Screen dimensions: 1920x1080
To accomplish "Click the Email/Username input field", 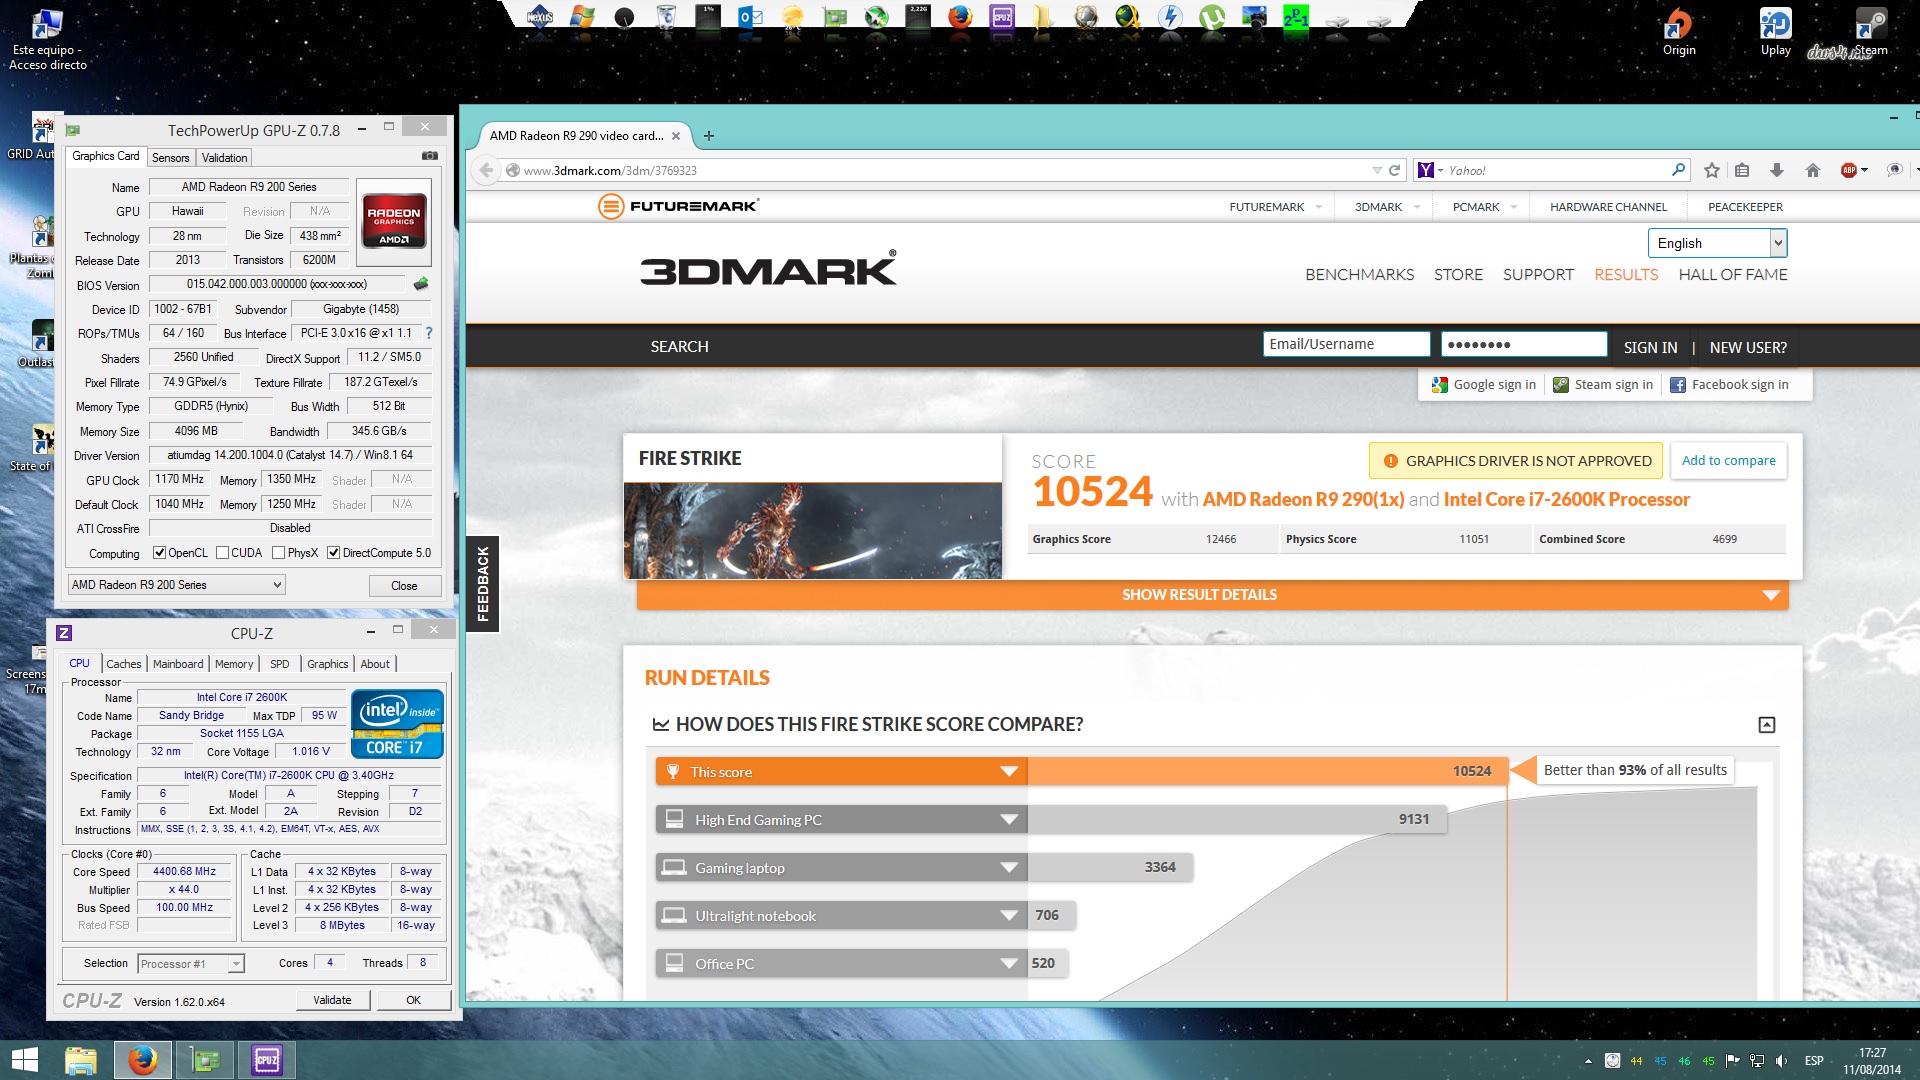I will 1345,344.
